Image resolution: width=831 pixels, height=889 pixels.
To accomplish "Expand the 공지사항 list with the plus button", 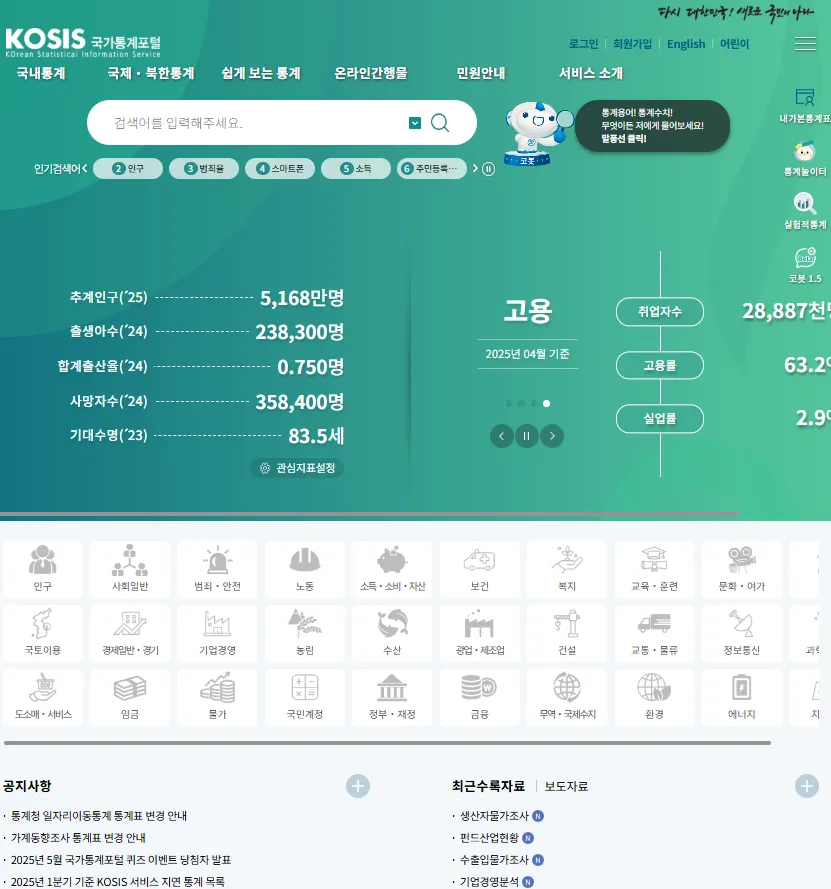I will [x=357, y=786].
